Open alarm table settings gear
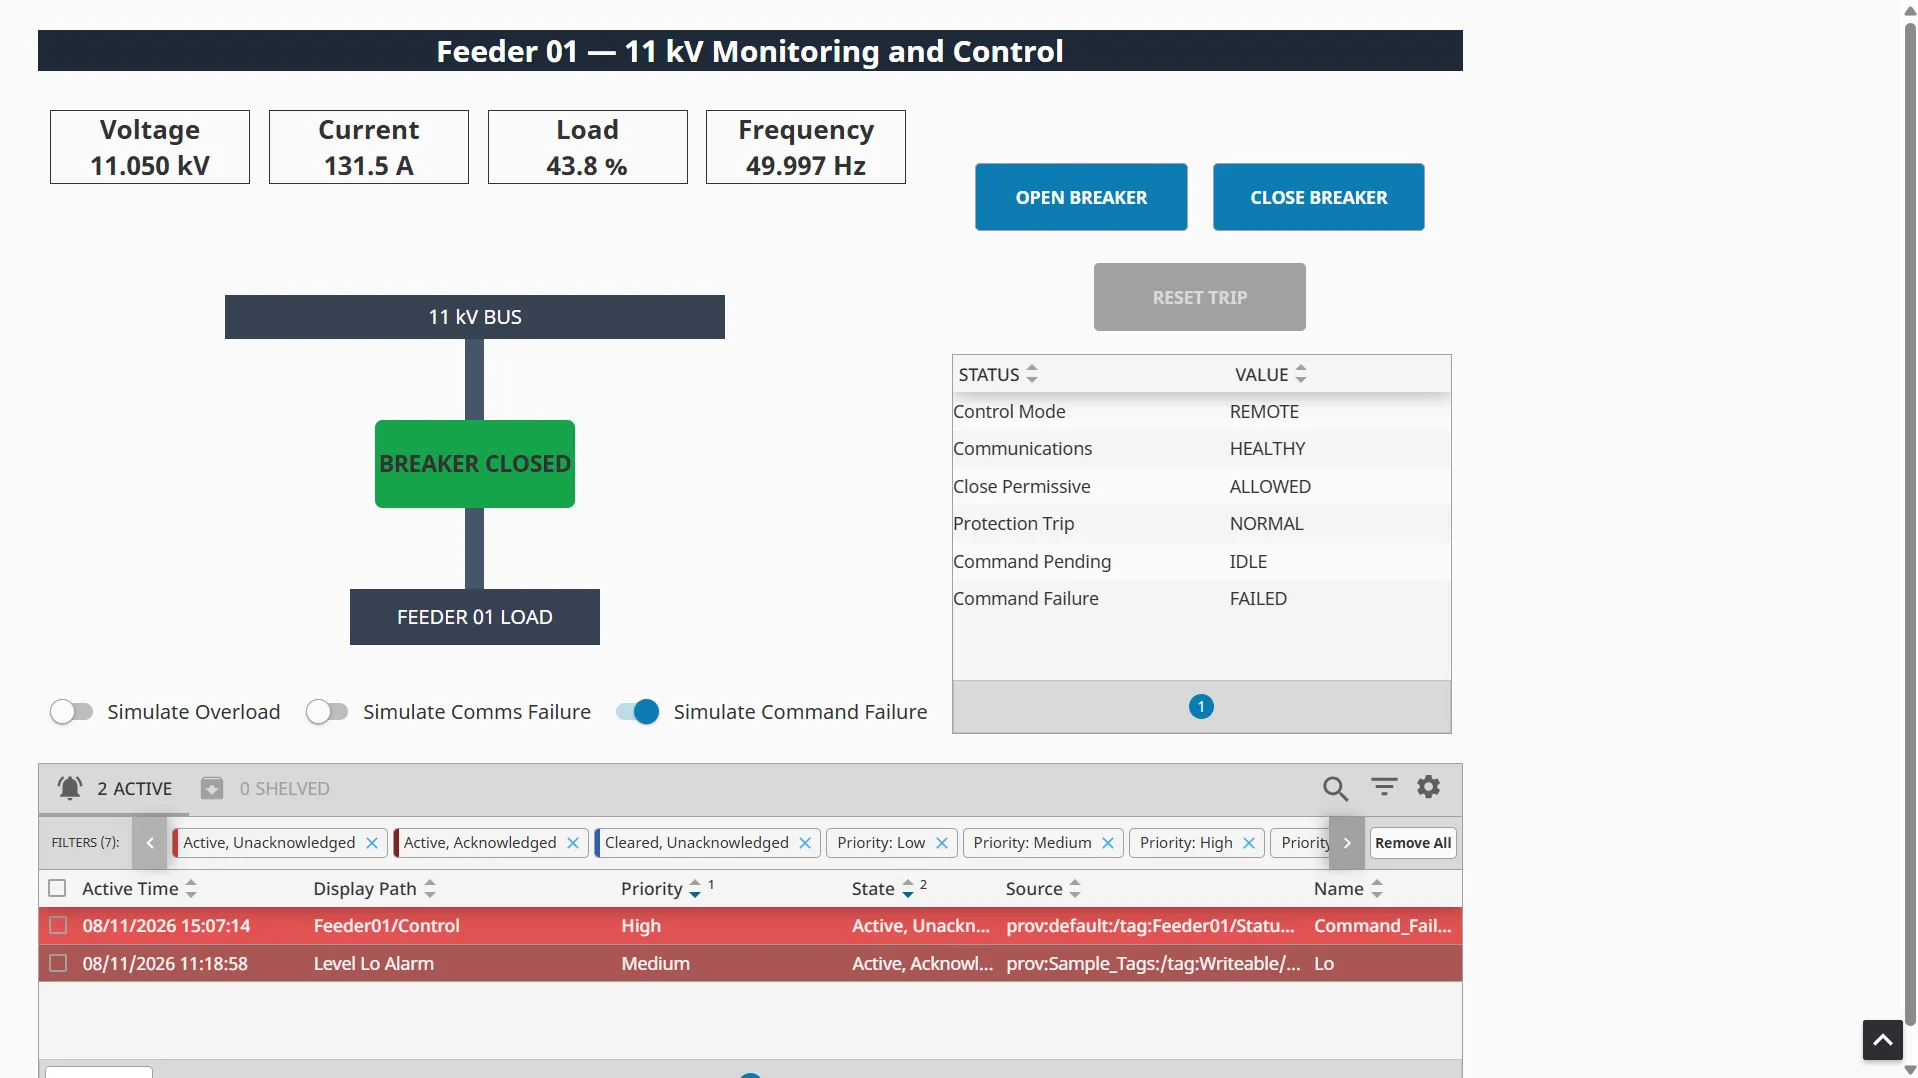Viewport: 1918px width, 1078px height. pyautogui.click(x=1429, y=788)
